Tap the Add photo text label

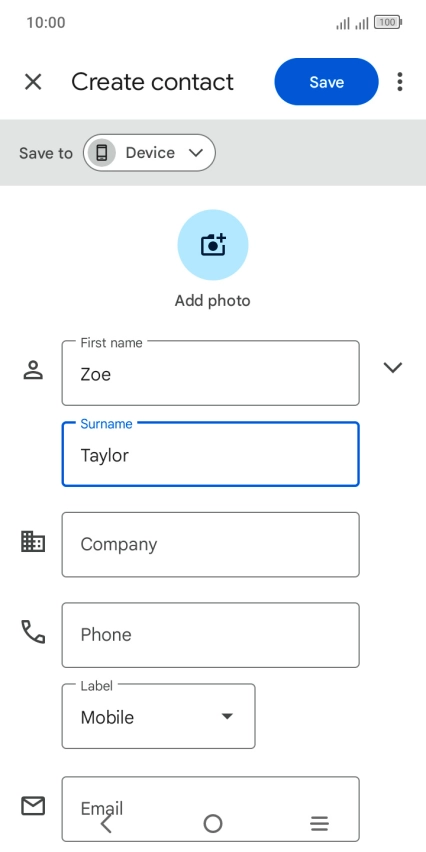[212, 300]
